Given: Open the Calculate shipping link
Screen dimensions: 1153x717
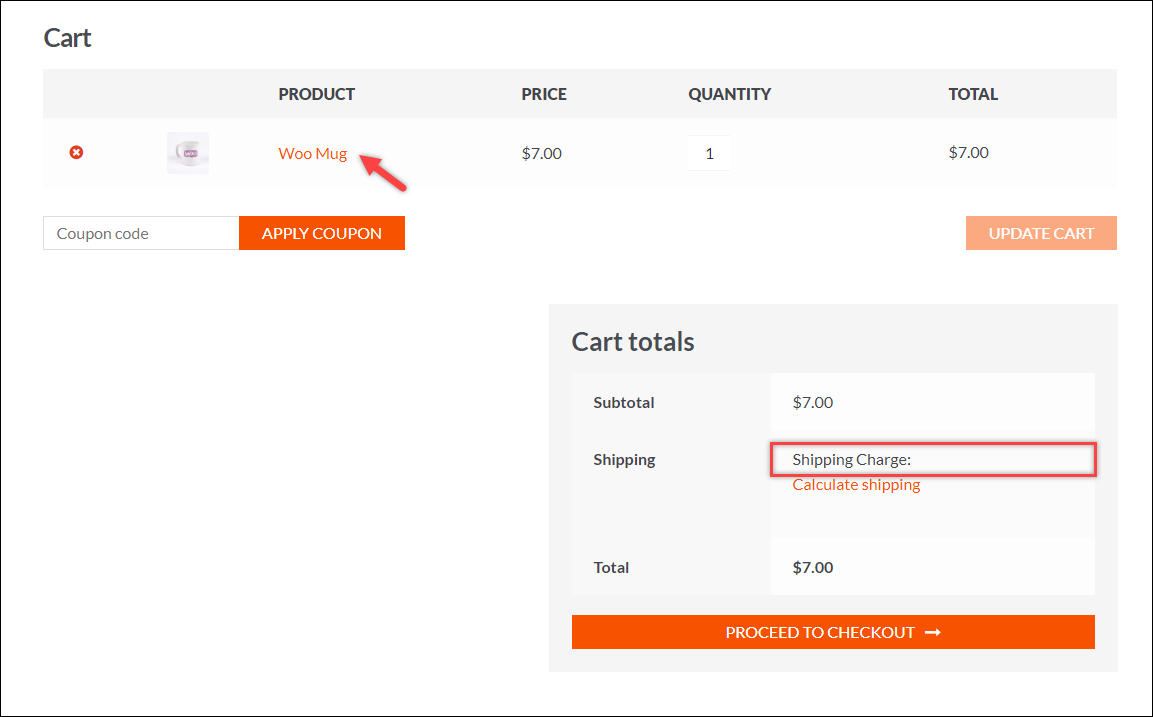Looking at the screenshot, I should pyautogui.click(x=856, y=485).
